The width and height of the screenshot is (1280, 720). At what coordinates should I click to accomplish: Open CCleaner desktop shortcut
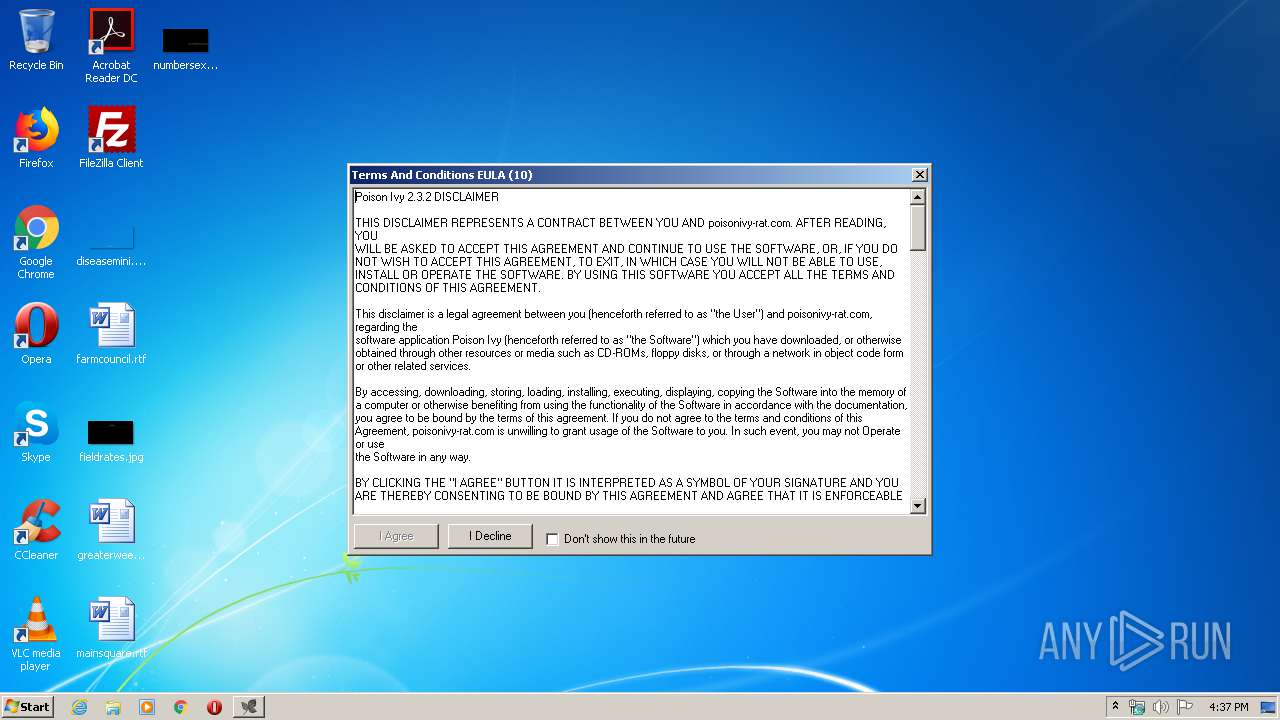[36, 530]
